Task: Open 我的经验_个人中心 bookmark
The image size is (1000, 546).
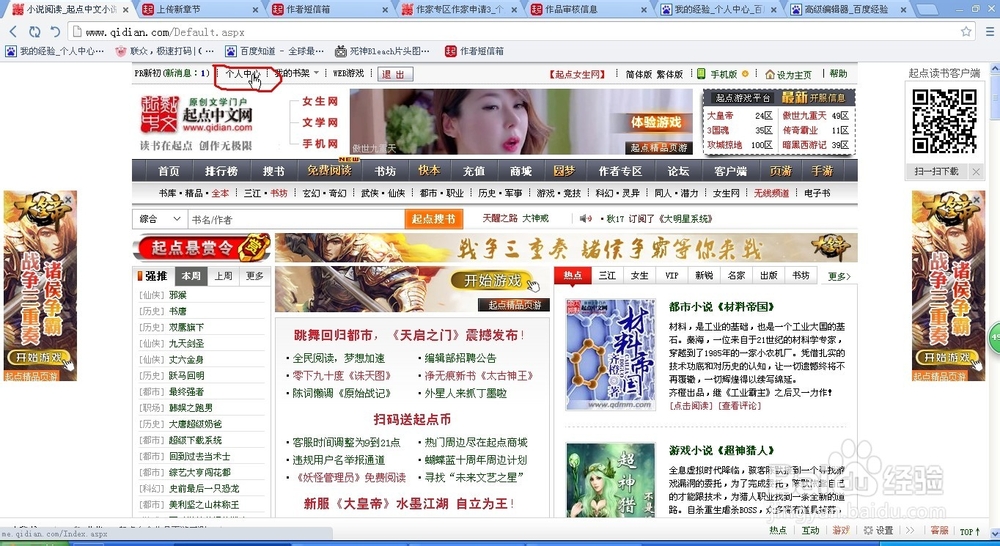Action: 55,51
